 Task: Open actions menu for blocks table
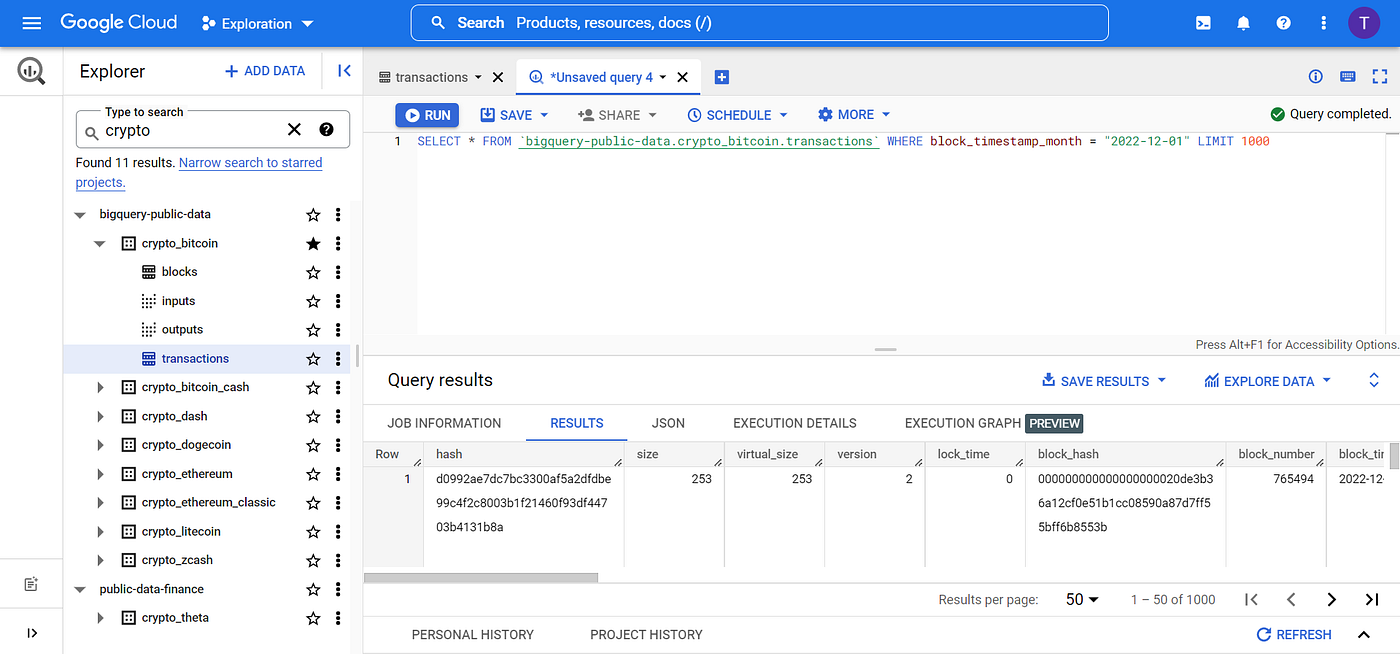tap(338, 272)
